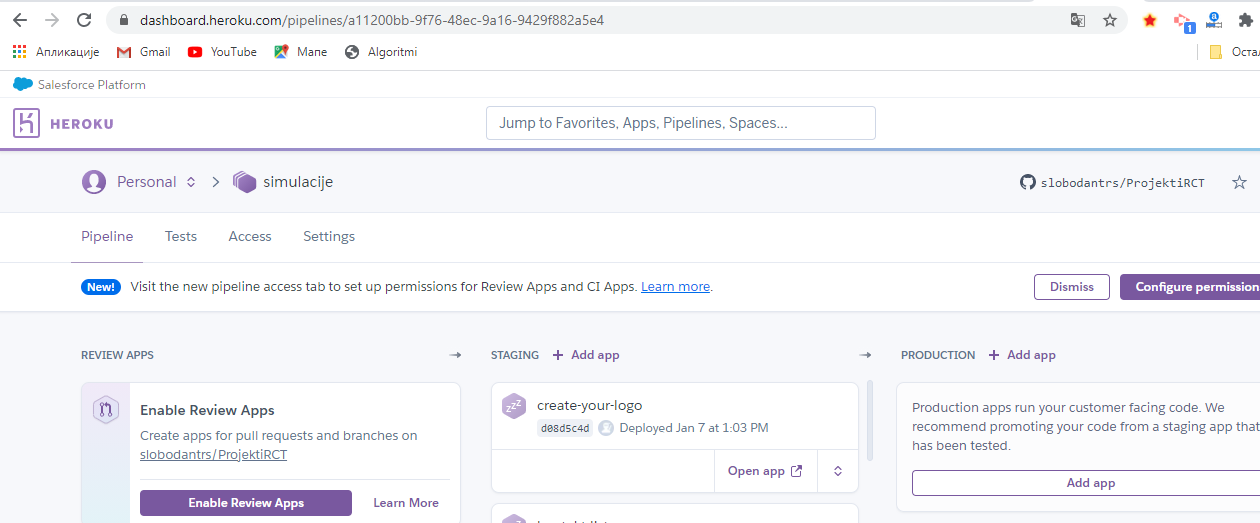This screenshot has height=523, width=1260.
Task: Switch to the Access tab
Action: click(250, 237)
